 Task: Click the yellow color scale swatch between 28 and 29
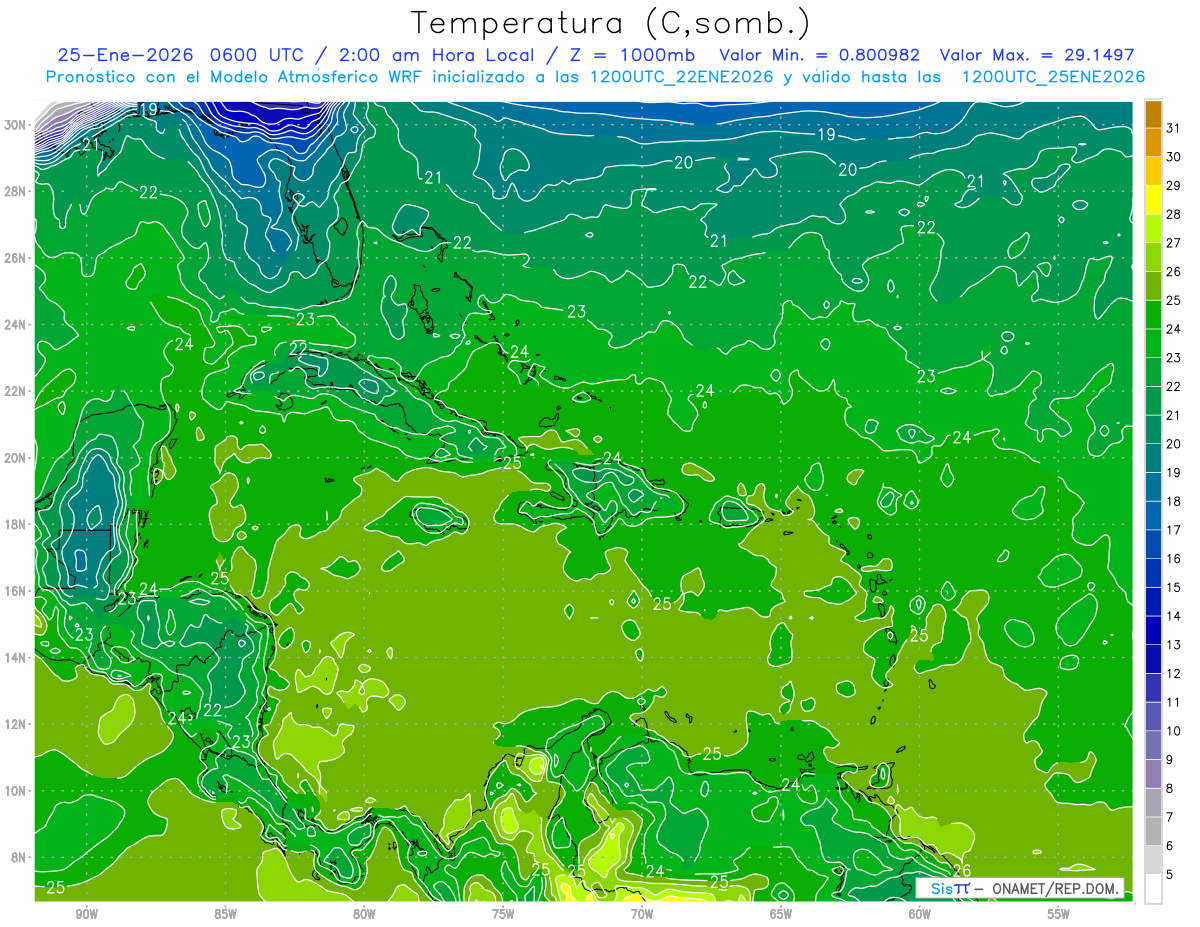coord(1153,200)
